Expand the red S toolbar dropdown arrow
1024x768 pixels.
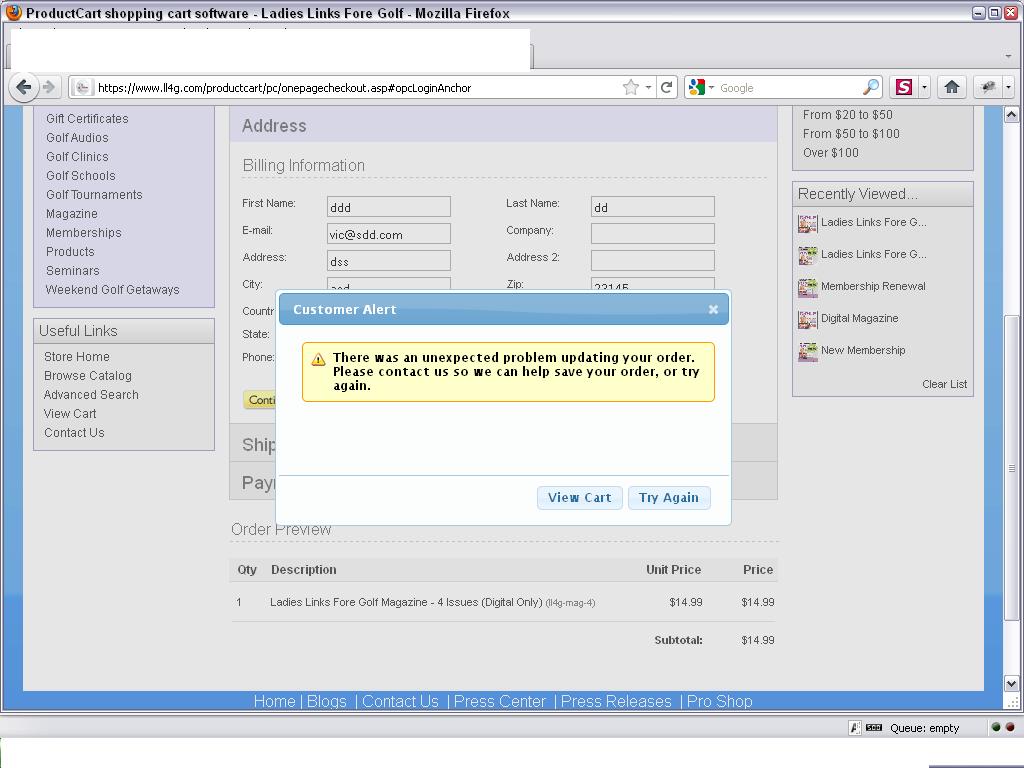coord(924,88)
